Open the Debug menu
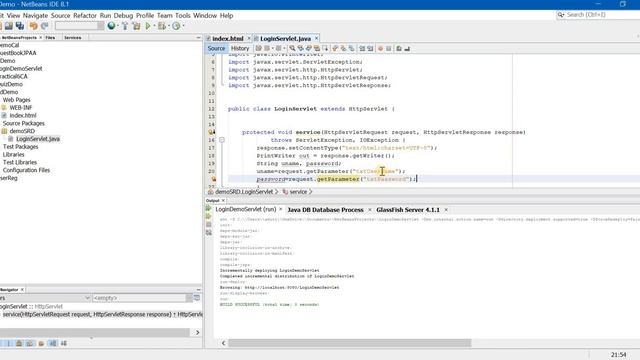The height and width of the screenshot is (360, 640). [x=123, y=16]
